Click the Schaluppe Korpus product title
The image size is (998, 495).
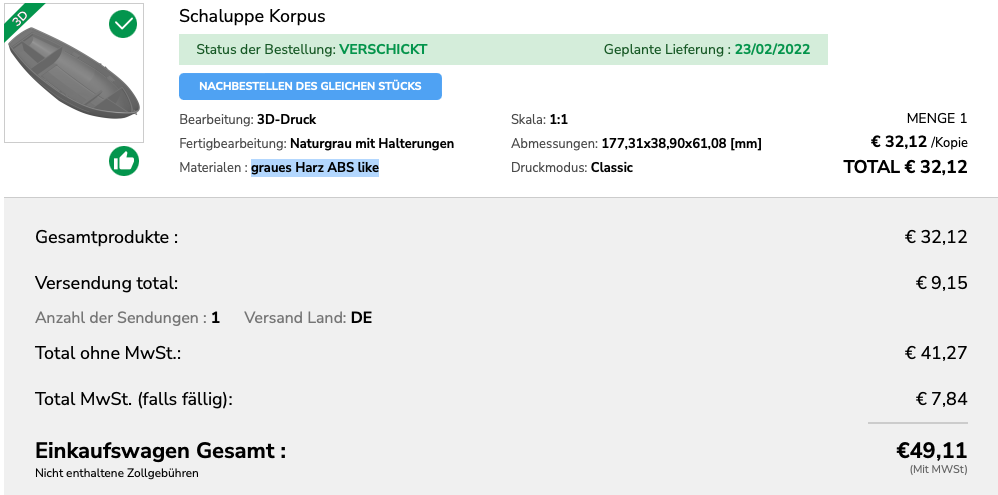coord(252,16)
